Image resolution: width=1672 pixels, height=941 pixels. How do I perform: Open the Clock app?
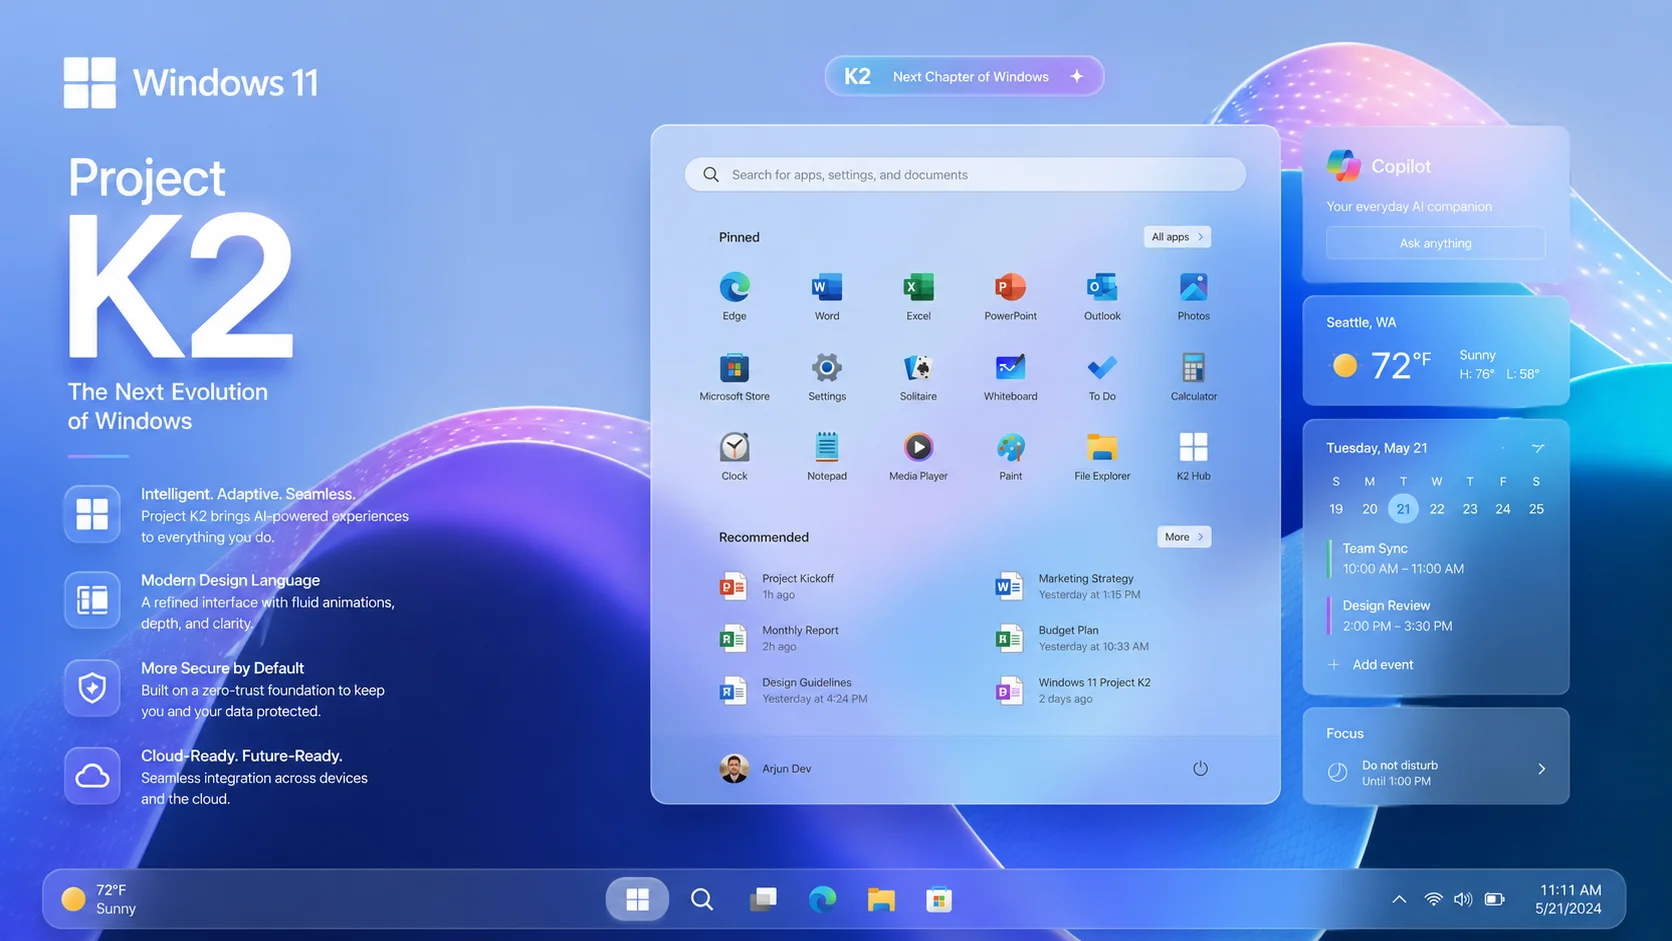[734, 456]
